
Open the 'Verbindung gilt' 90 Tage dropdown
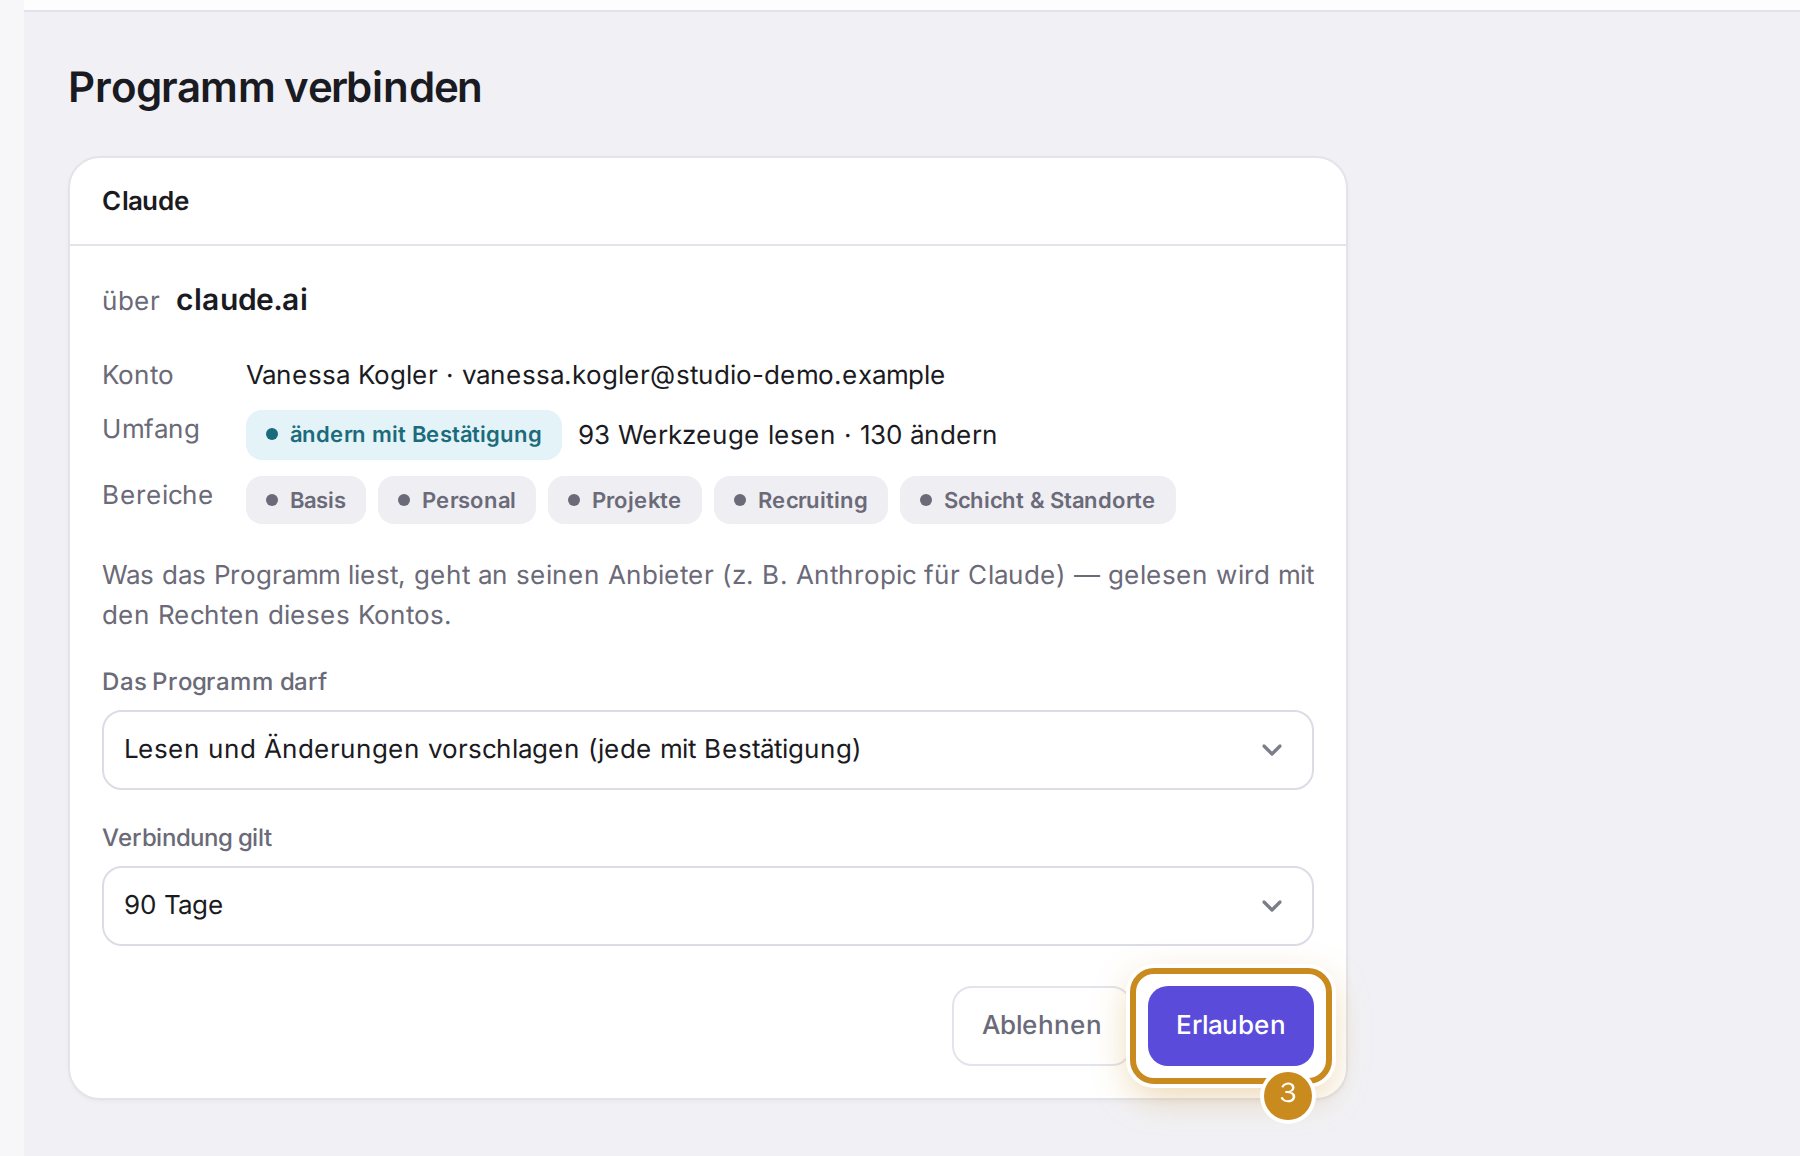coord(707,906)
